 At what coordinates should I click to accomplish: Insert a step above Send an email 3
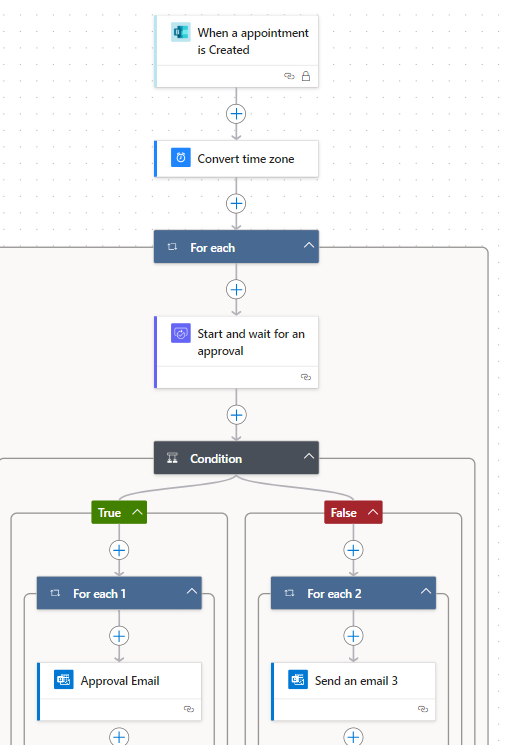coord(353,636)
